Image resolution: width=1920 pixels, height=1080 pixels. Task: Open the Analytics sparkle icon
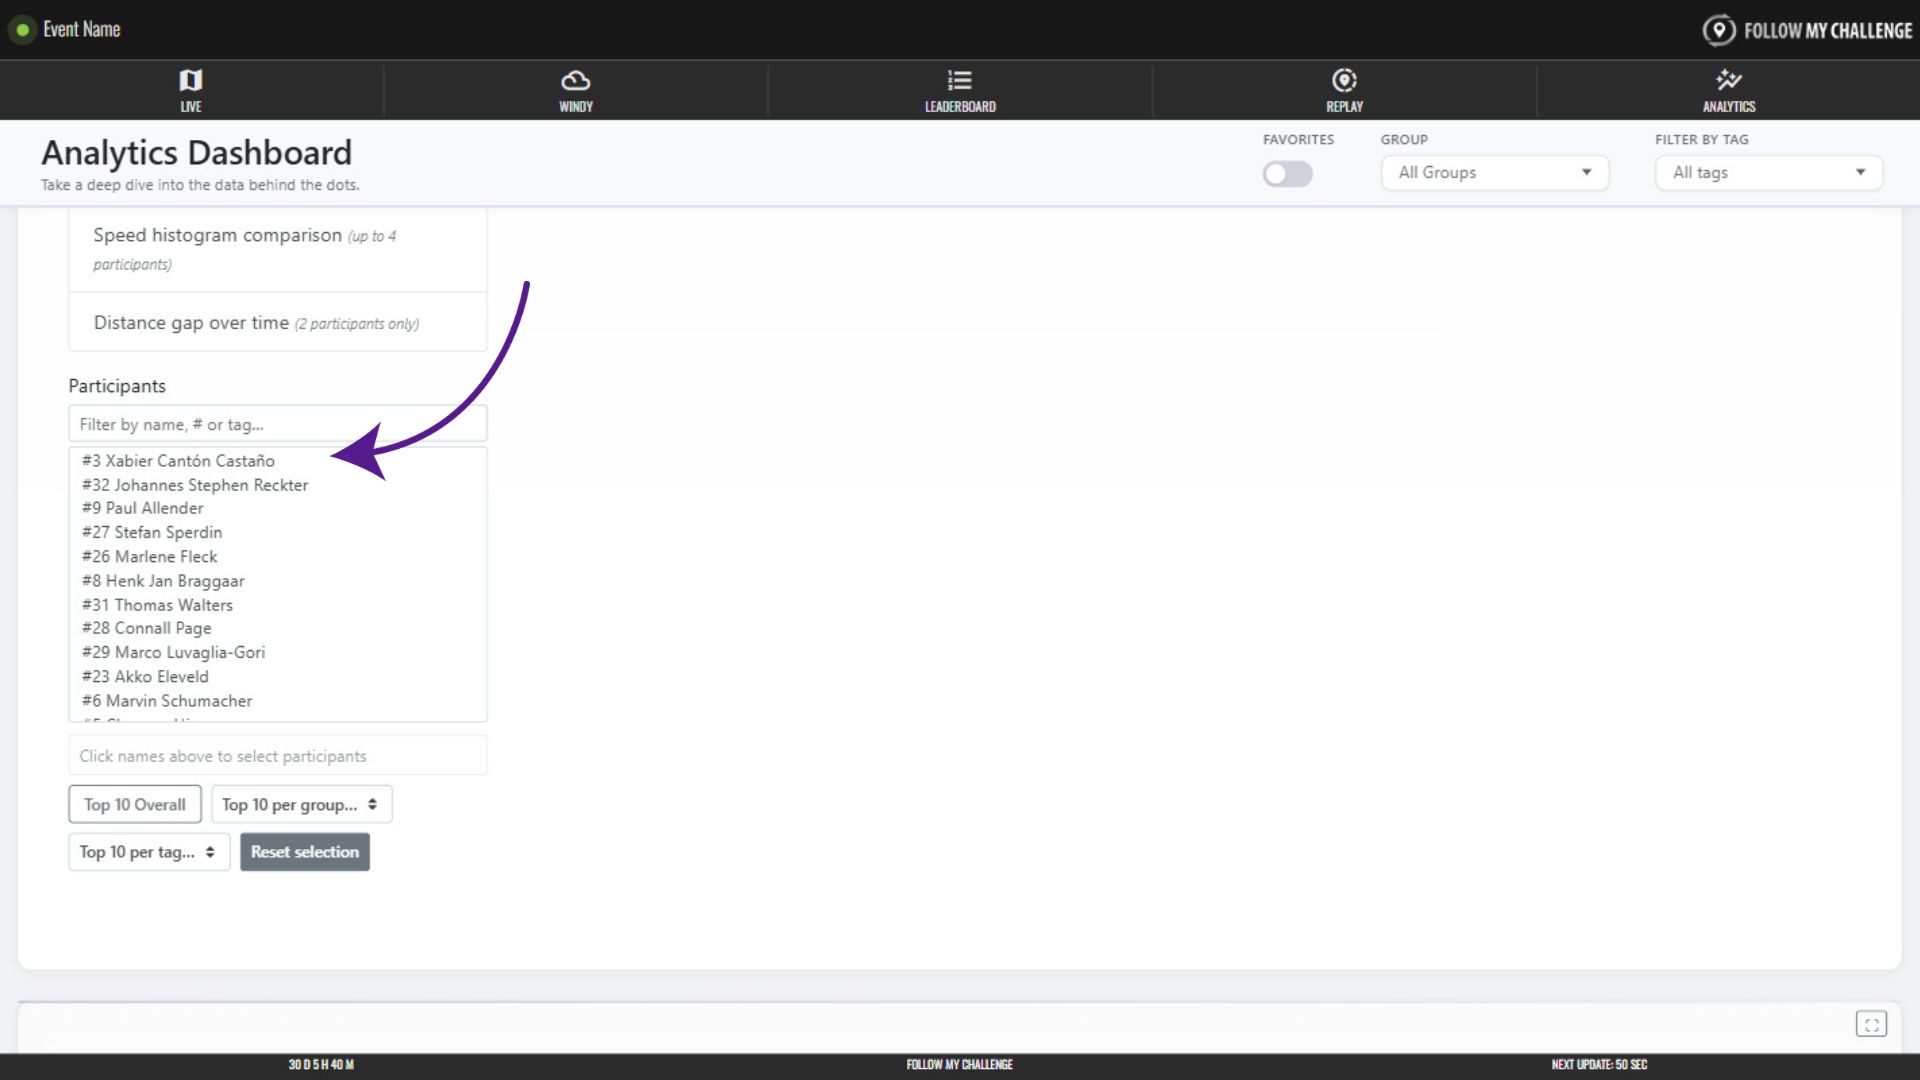point(1728,81)
